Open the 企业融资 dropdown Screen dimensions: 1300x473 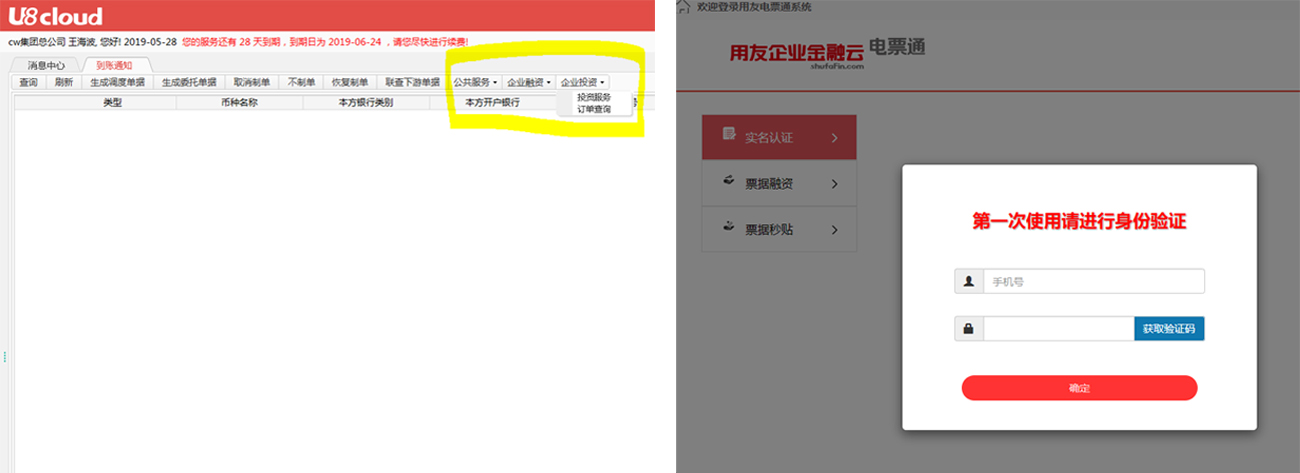(x=529, y=82)
